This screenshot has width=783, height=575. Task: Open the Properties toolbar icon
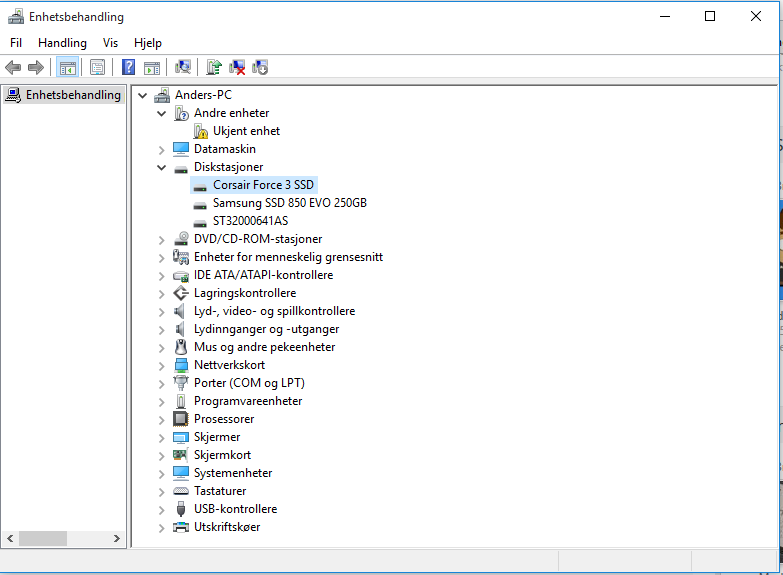pos(97,67)
